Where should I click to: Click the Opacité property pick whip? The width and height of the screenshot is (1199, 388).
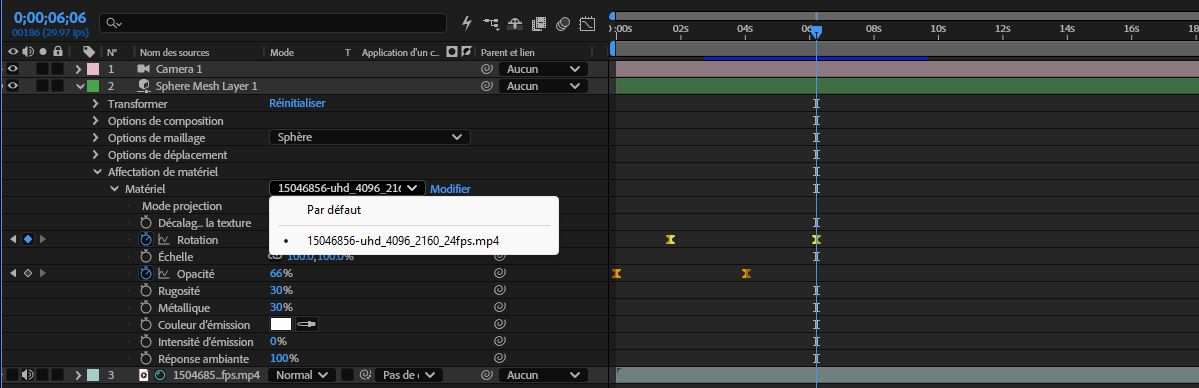click(x=499, y=273)
